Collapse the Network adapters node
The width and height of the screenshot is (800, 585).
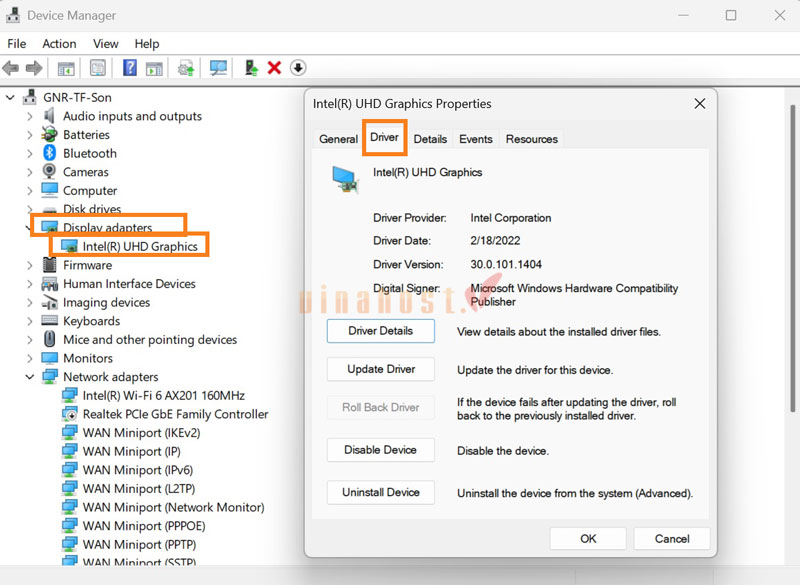coord(30,377)
